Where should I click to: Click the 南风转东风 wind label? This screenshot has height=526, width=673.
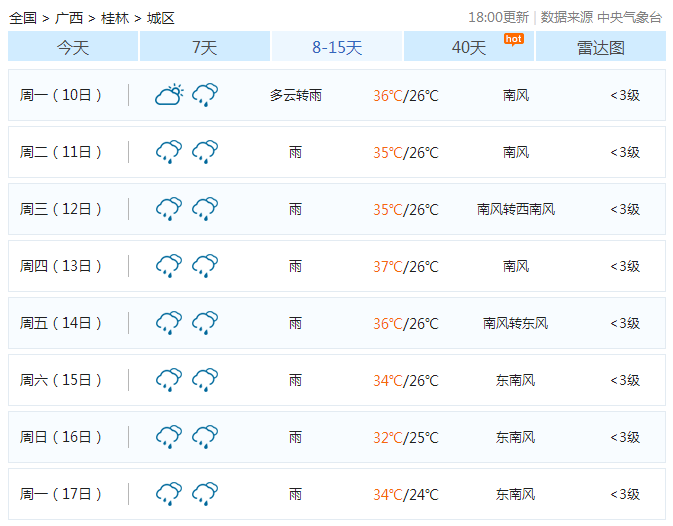tap(516, 323)
